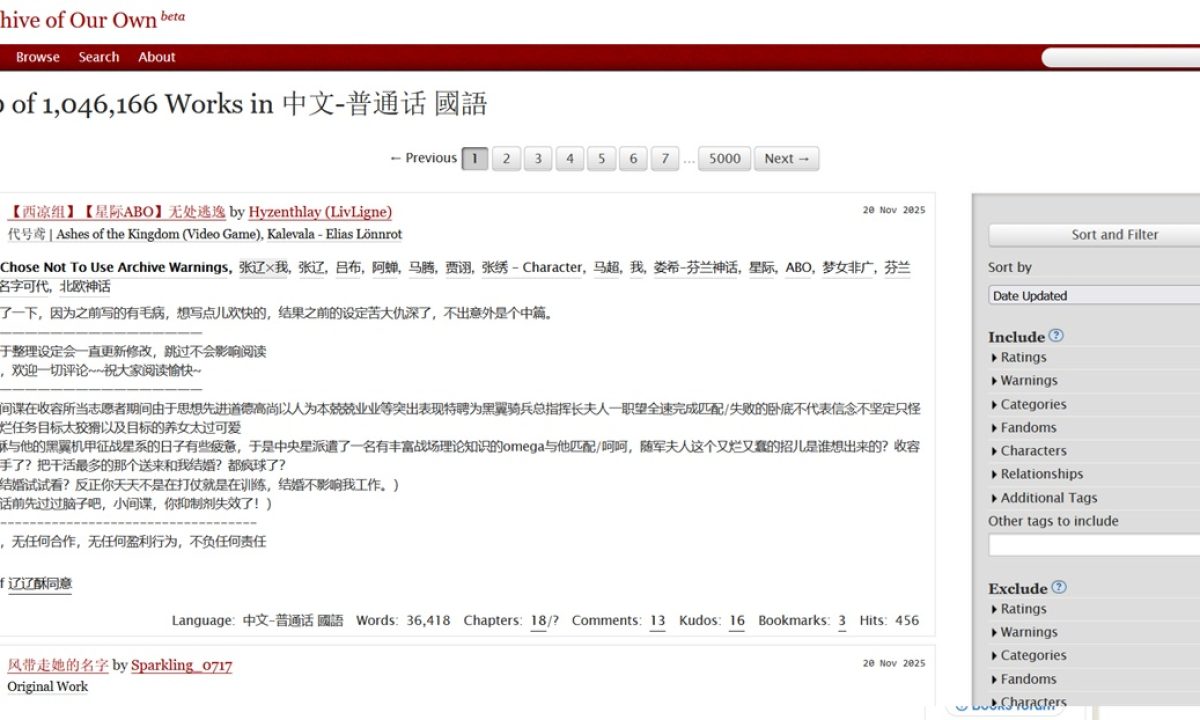1200x720 pixels.
Task: Open the Browse menu
Action: point(37,57)
